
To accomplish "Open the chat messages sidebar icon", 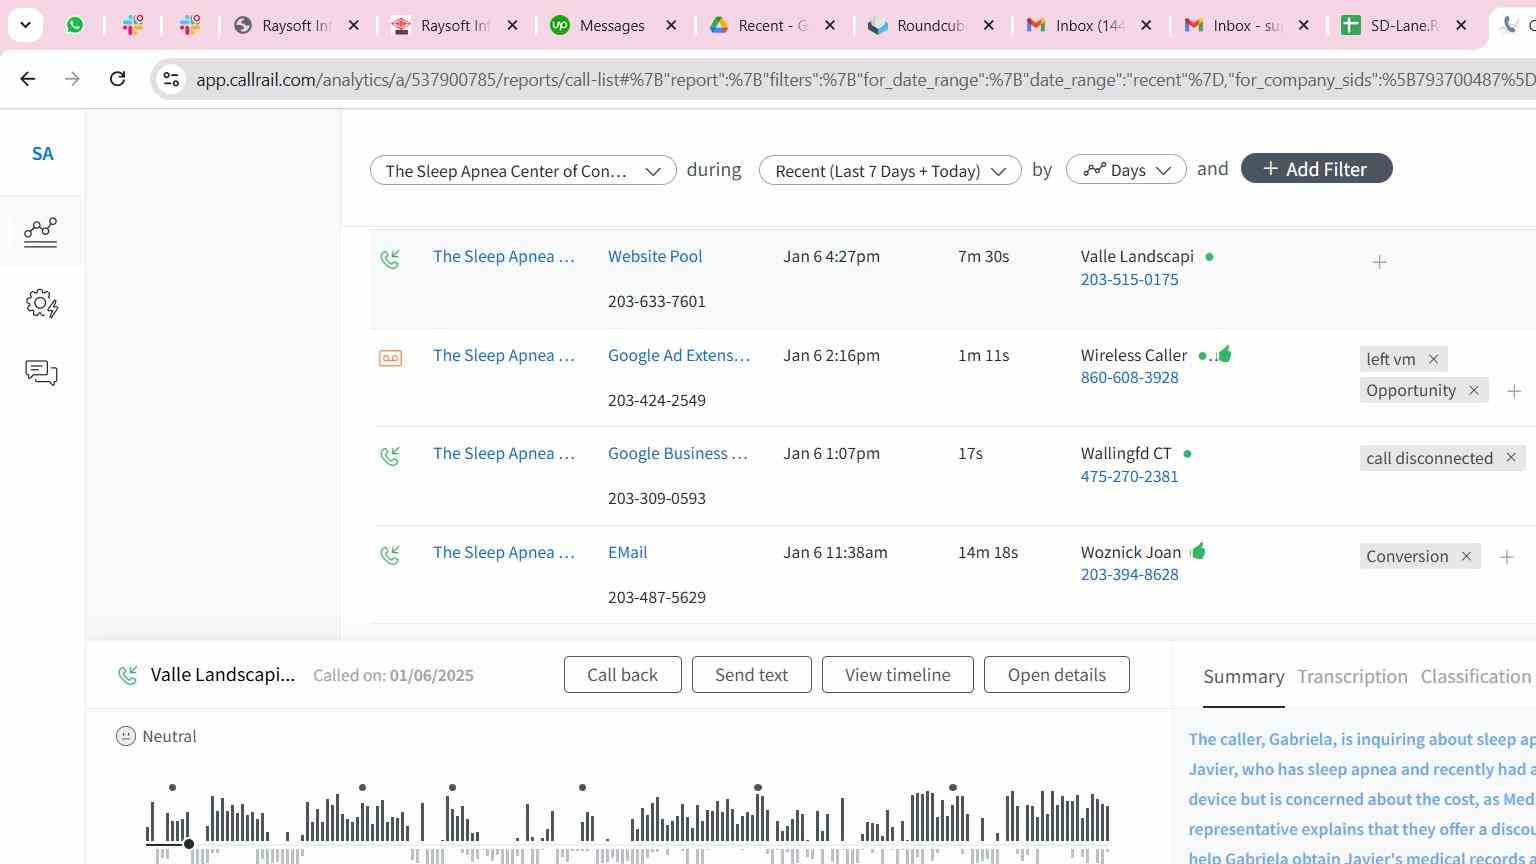I will (41, 373).
